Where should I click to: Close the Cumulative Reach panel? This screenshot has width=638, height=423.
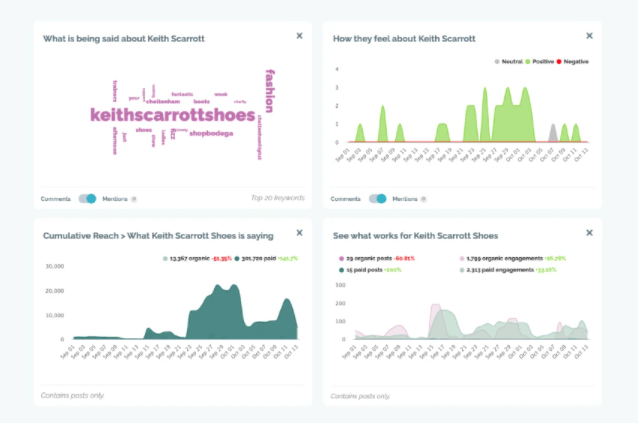(x=299, y=234)
